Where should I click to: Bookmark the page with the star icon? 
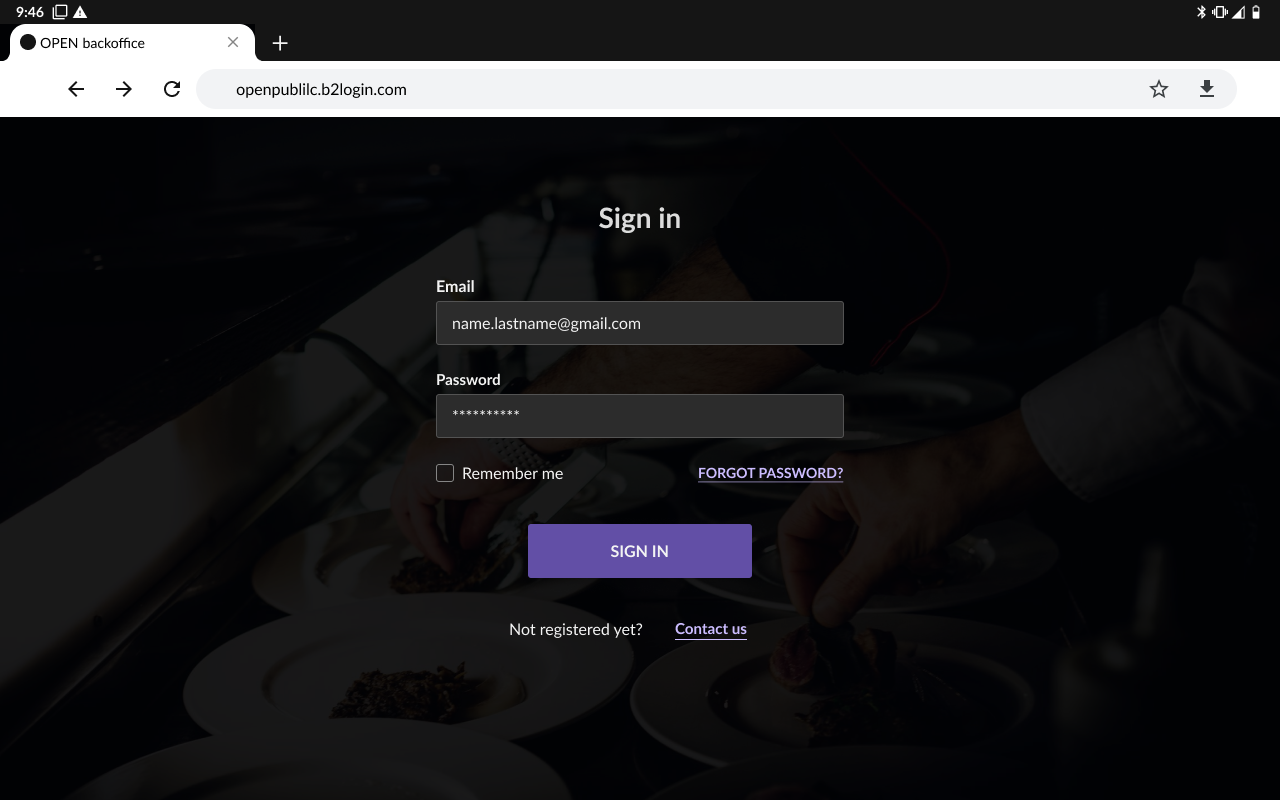click(x=1159, y=89)
